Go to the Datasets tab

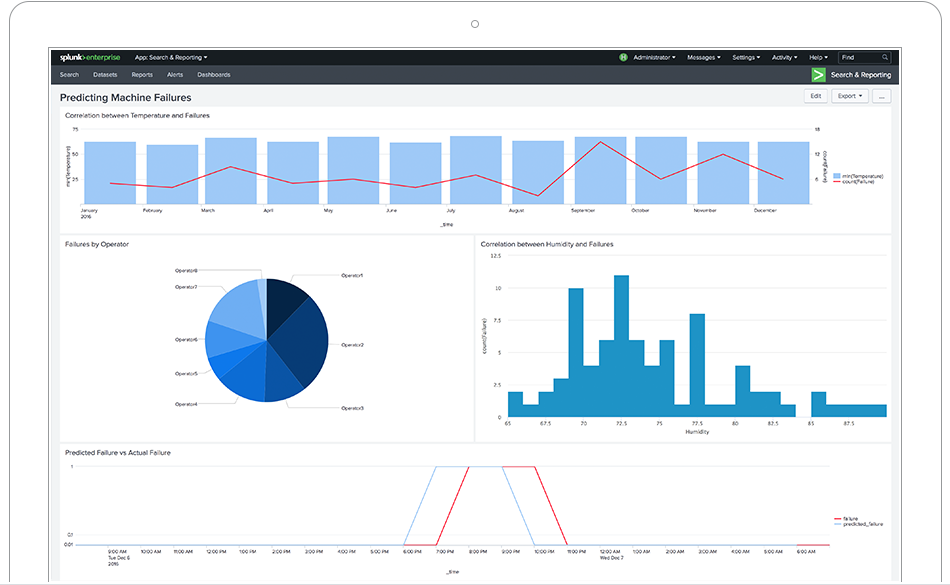tap(105, 74)
